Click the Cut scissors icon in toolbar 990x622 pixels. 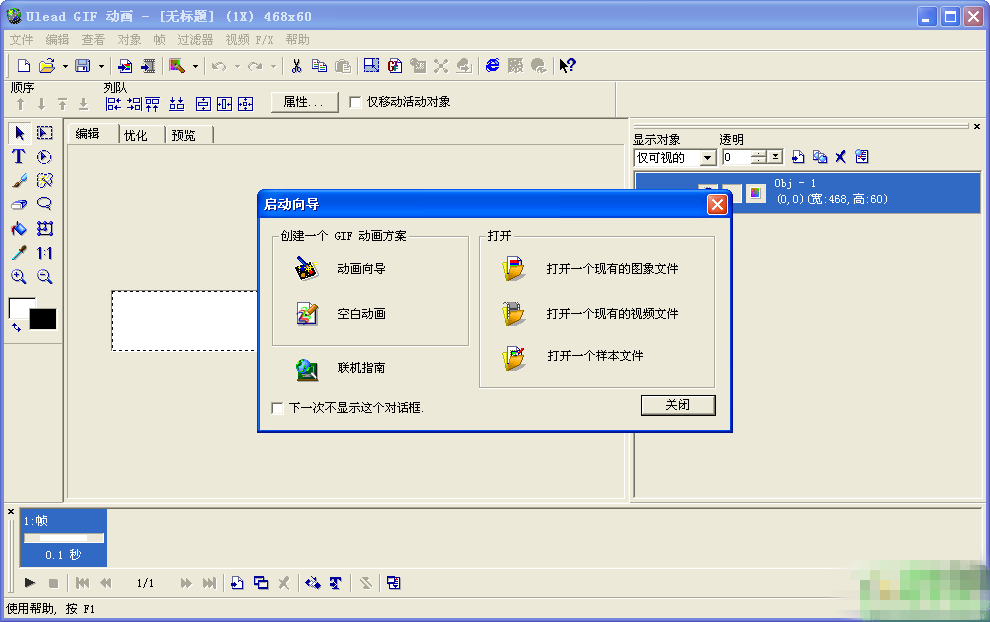point(296,66)
